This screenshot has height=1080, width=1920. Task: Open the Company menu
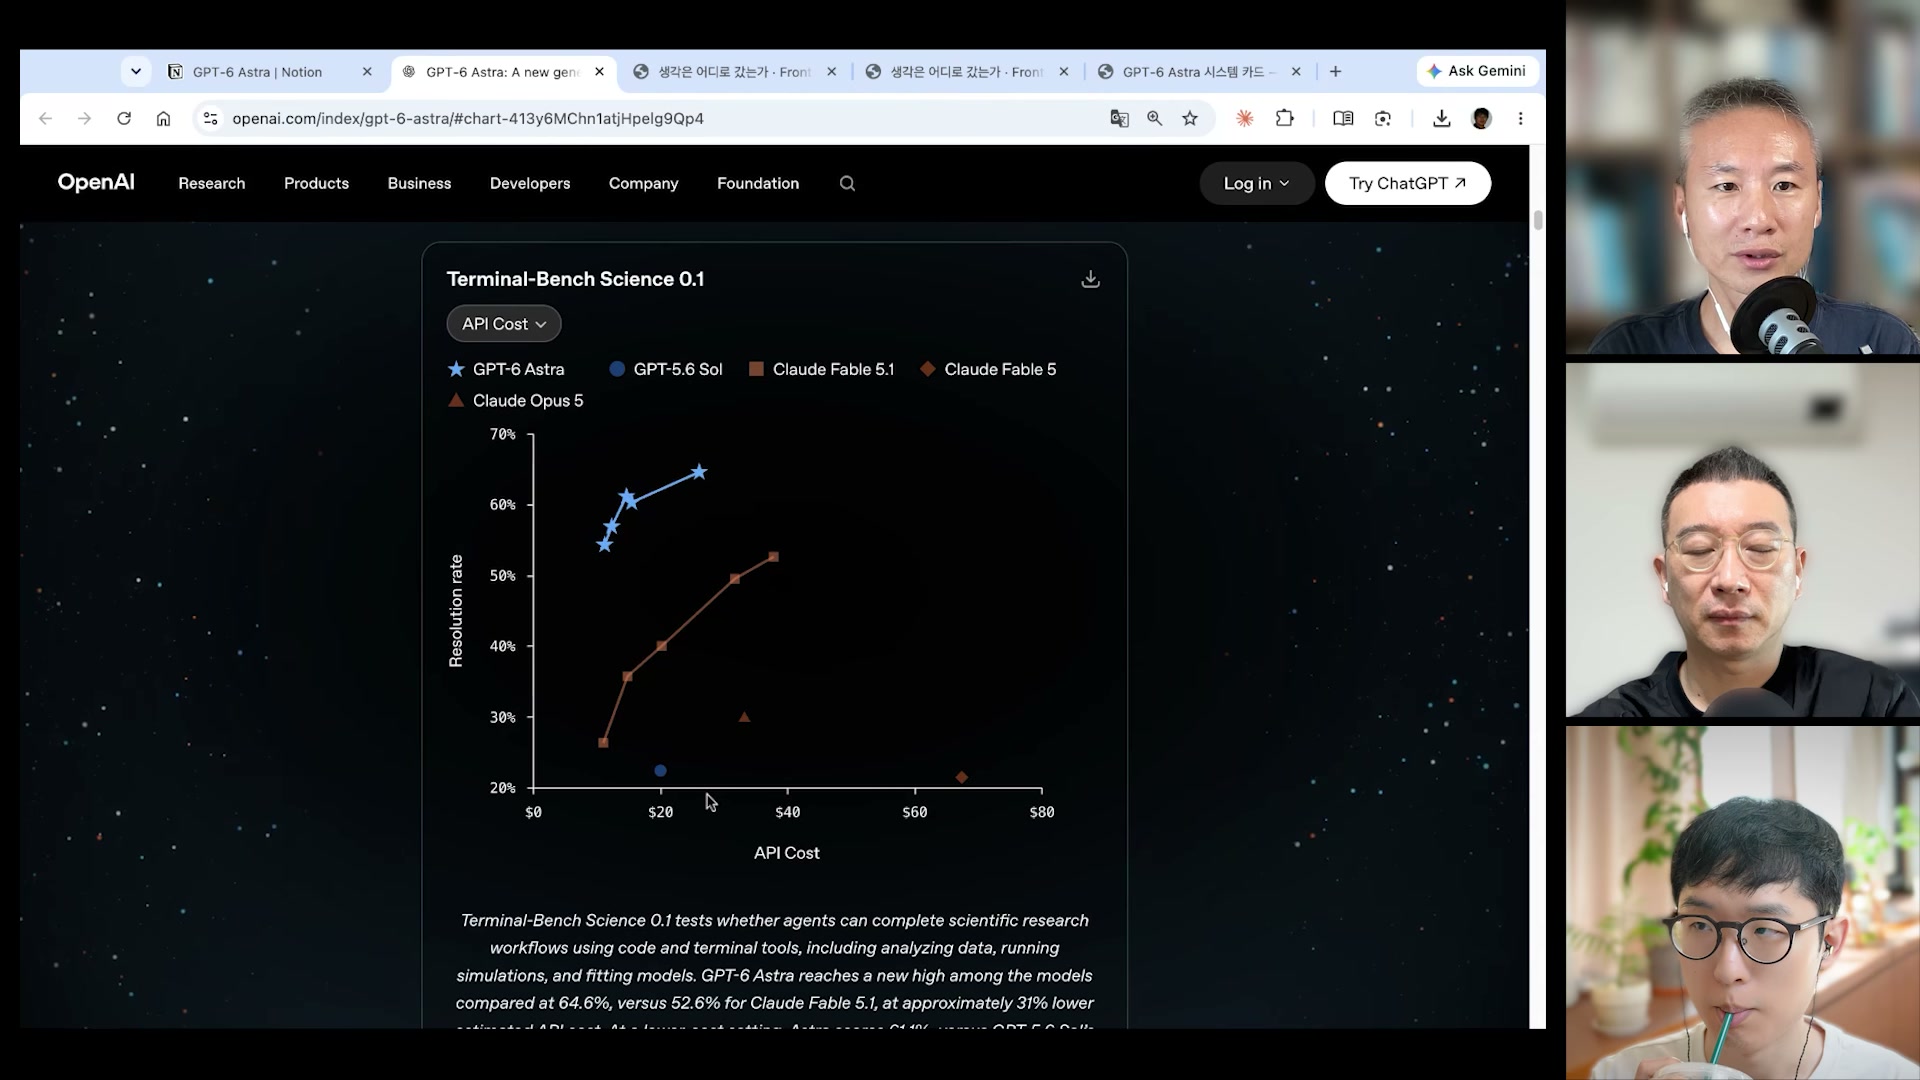[x=643, y=183]
